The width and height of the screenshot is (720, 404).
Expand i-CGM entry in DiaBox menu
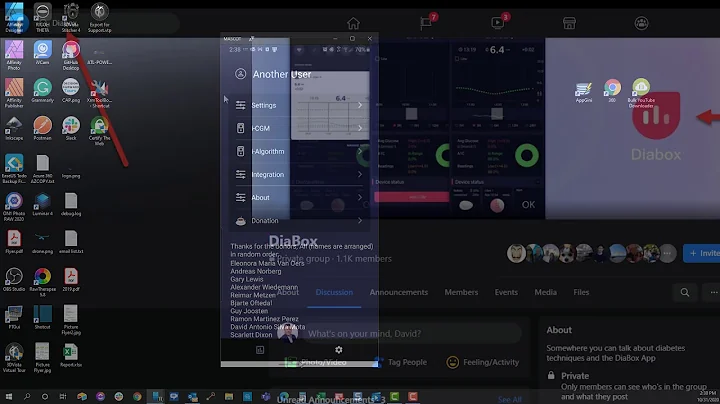[x=299, y=128]
